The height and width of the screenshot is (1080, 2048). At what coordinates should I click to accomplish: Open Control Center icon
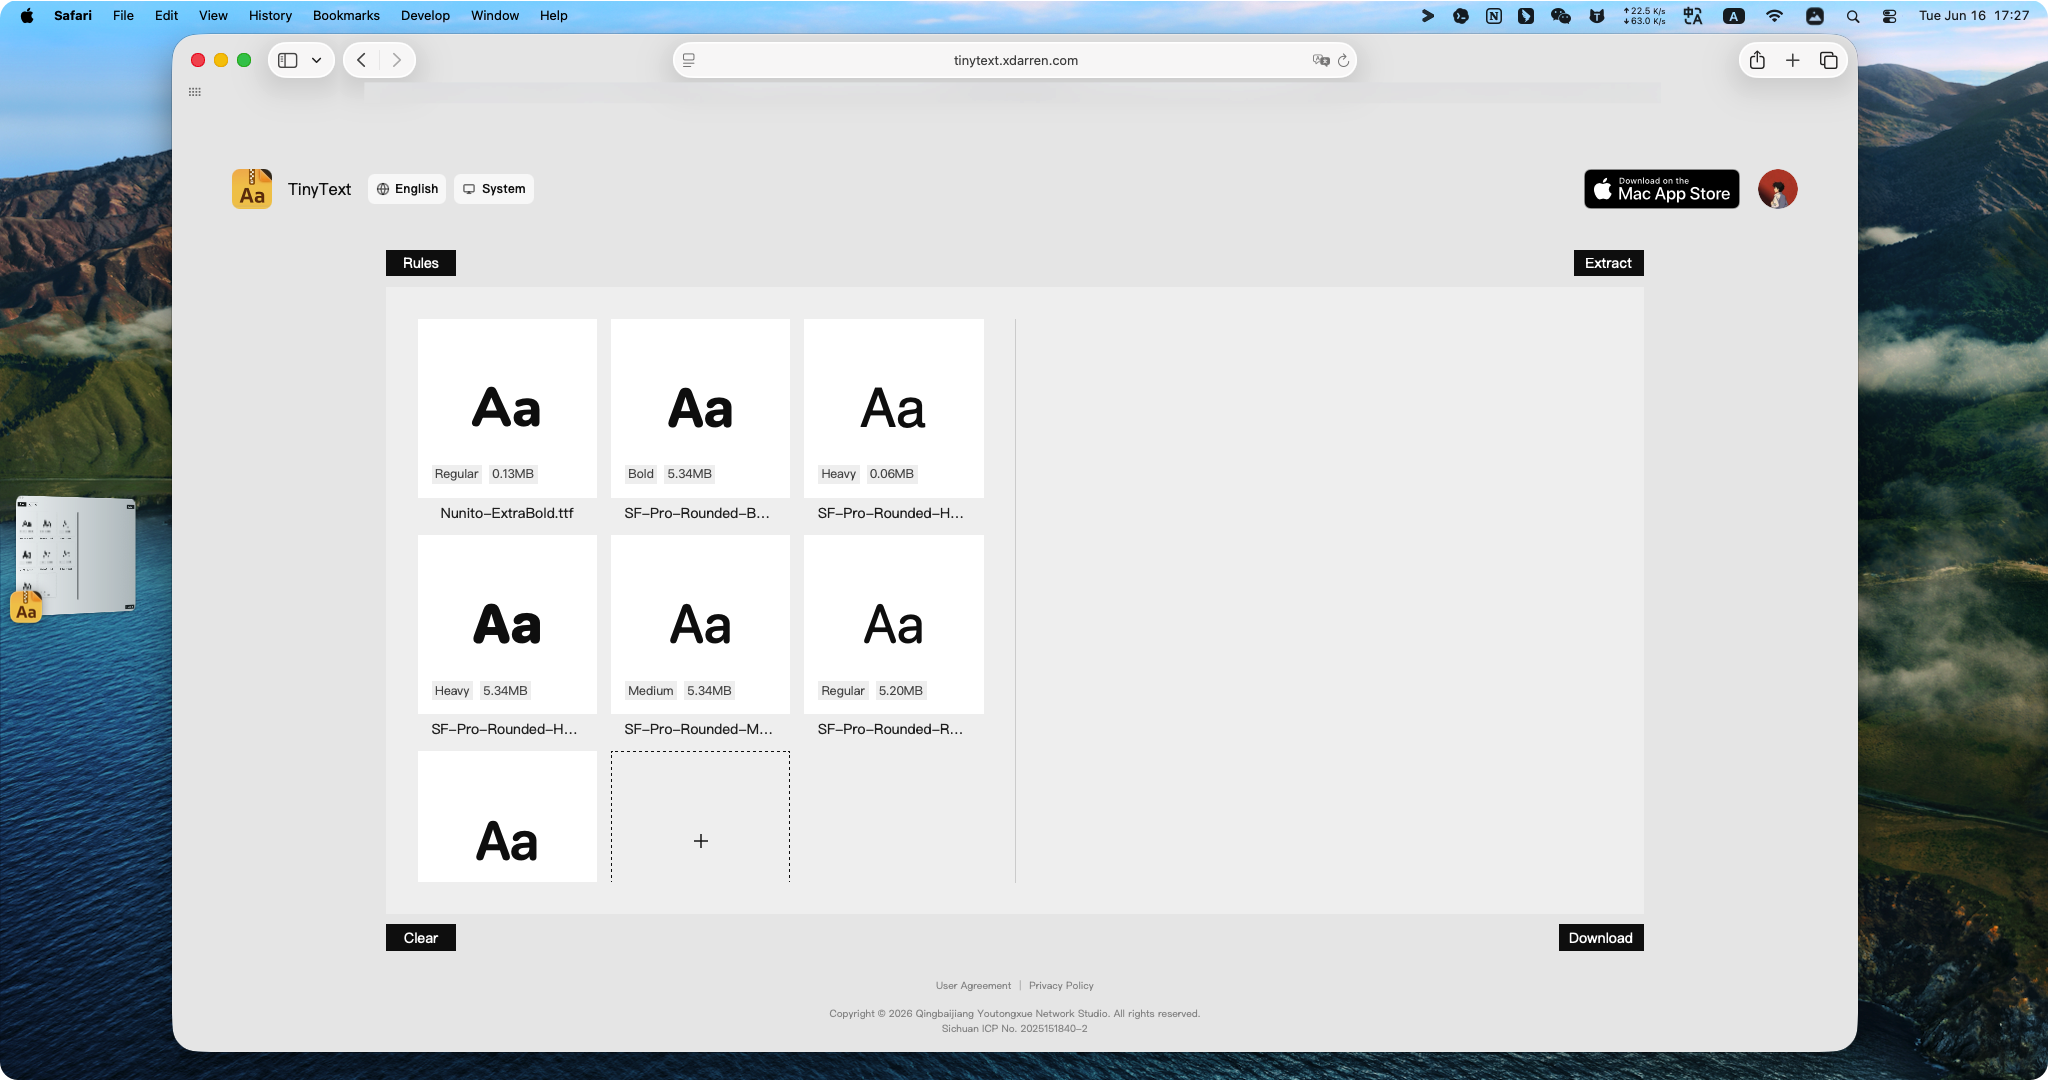1889,15
